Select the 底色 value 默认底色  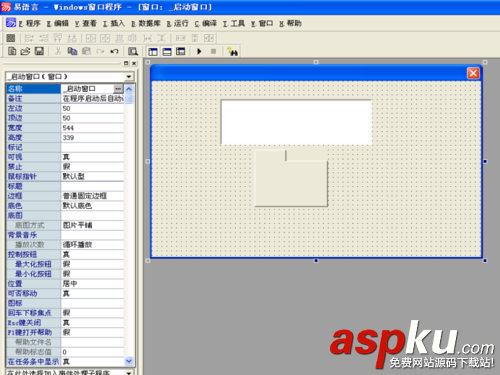tap(92, 206)
